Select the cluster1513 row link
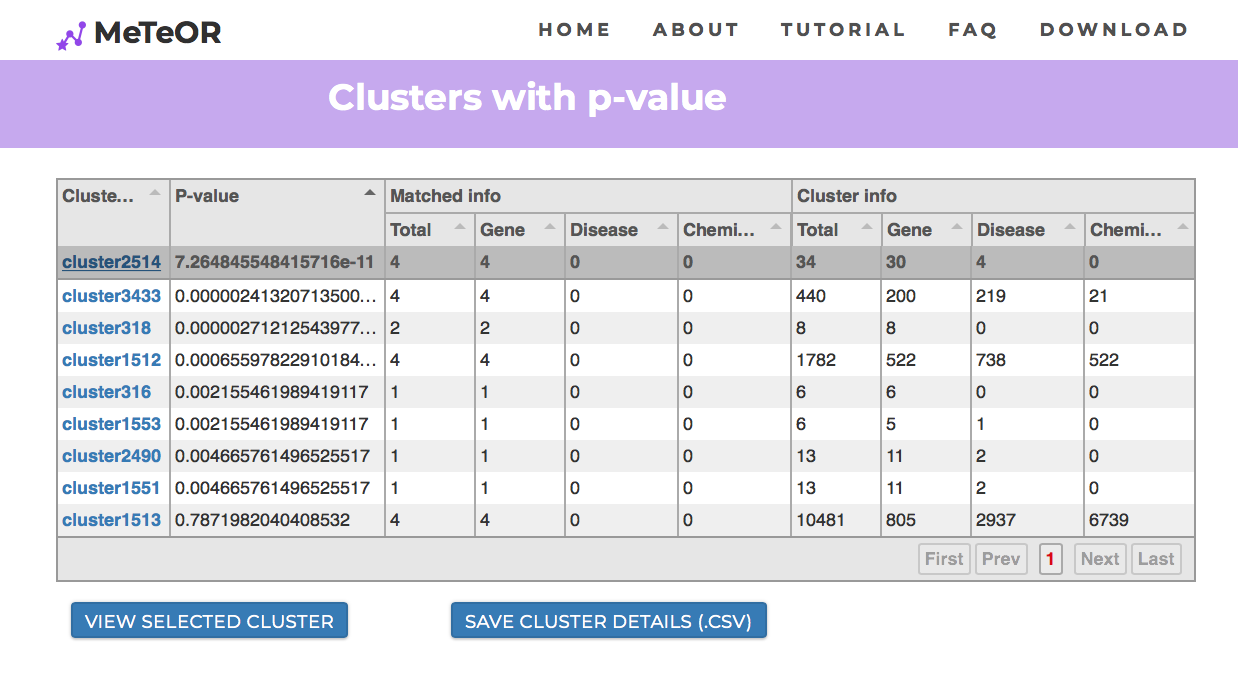The height and width of the screenshot is (682, 1238). pos(111,520)
